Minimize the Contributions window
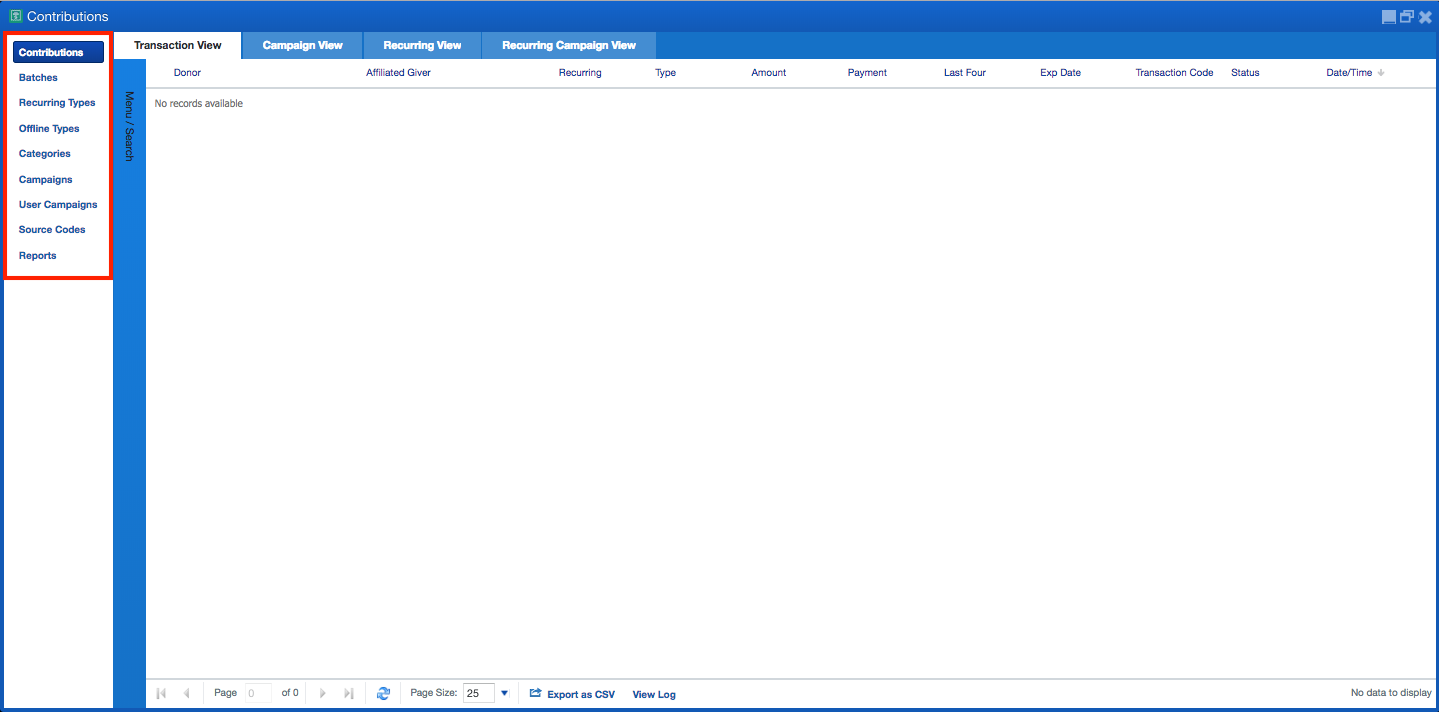The image size is (1439, 712). pyautogui.click(x=1389, y=17)
